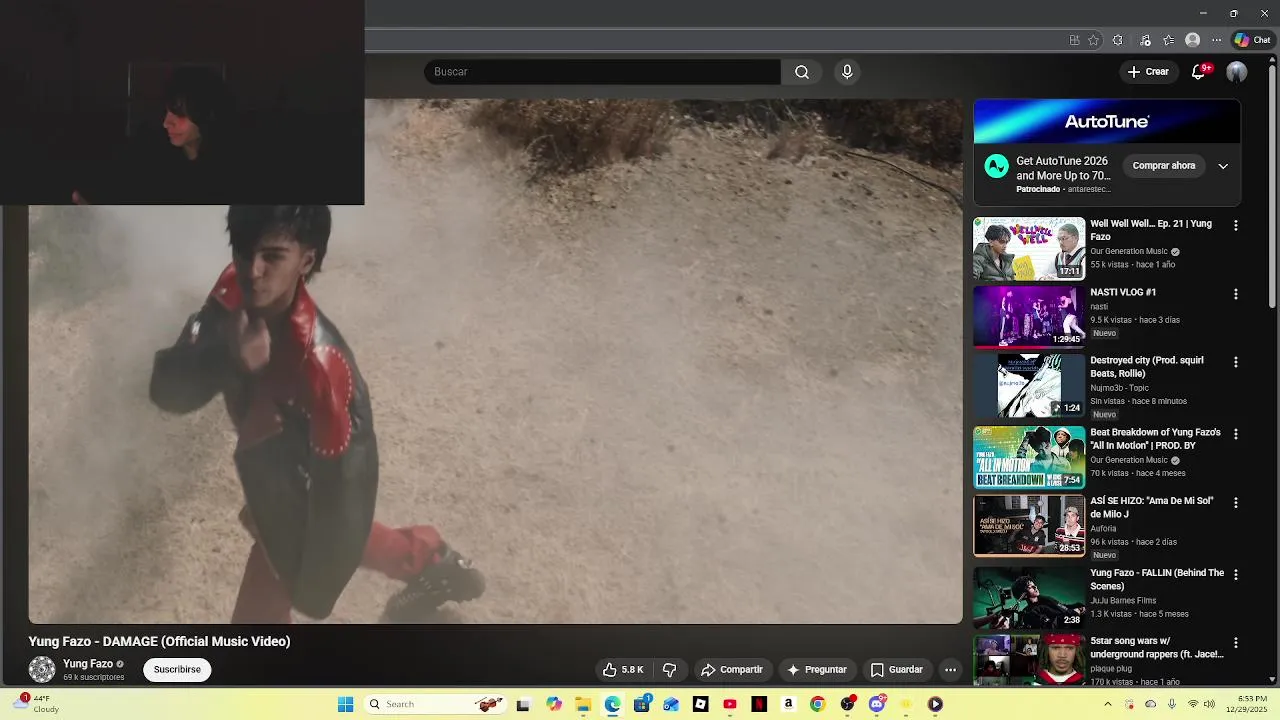This screenshot has width=1280, height=720.
Task: Click the Compartir share button
Action: click(x=732, y=670)
